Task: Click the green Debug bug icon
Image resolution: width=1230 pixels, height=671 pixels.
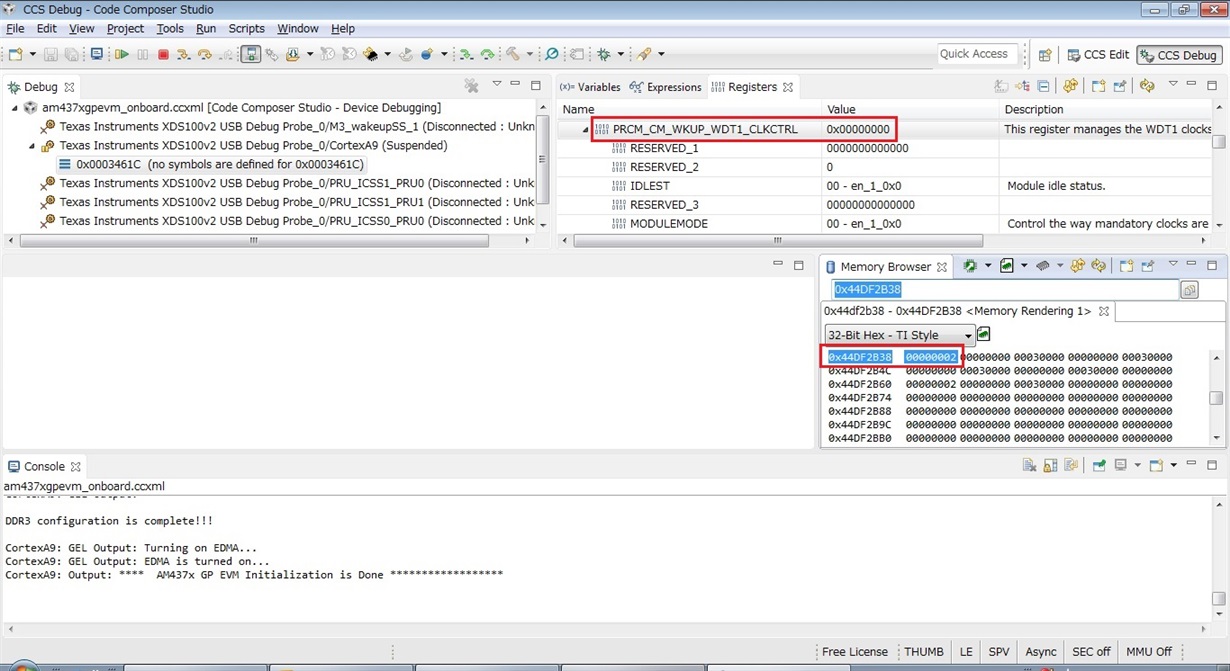Action: click(603, 54)
